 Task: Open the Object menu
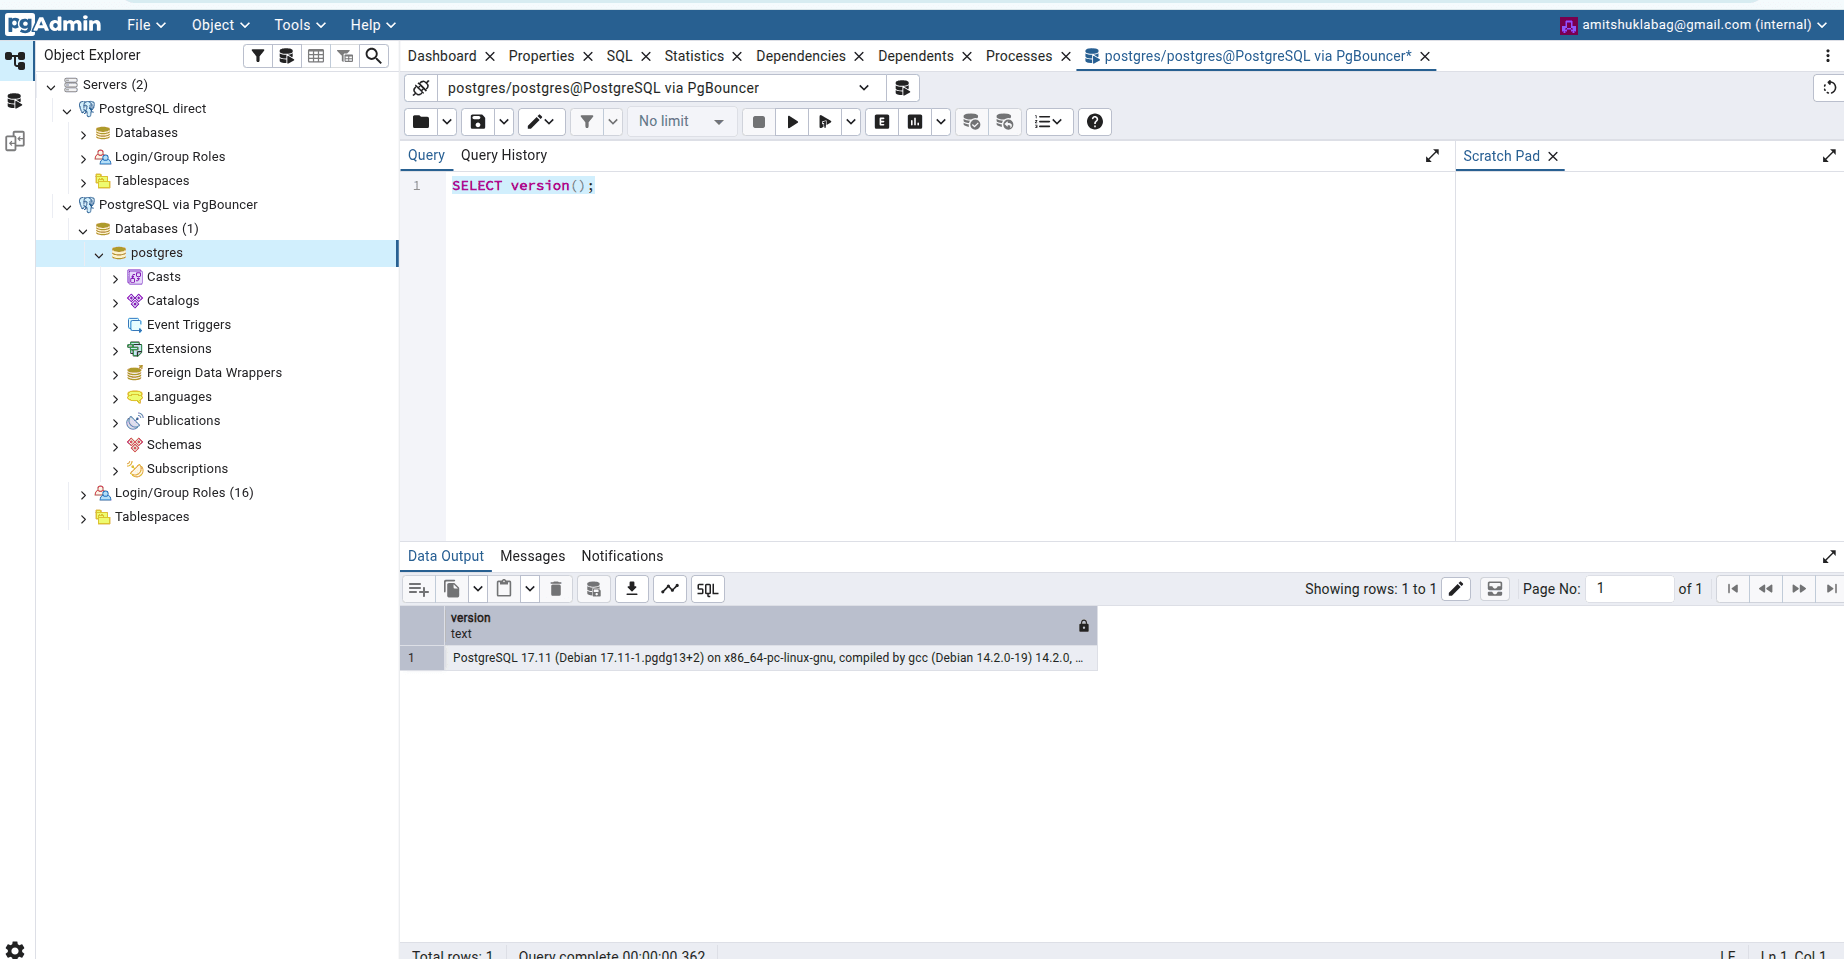[x=220, y=25]
